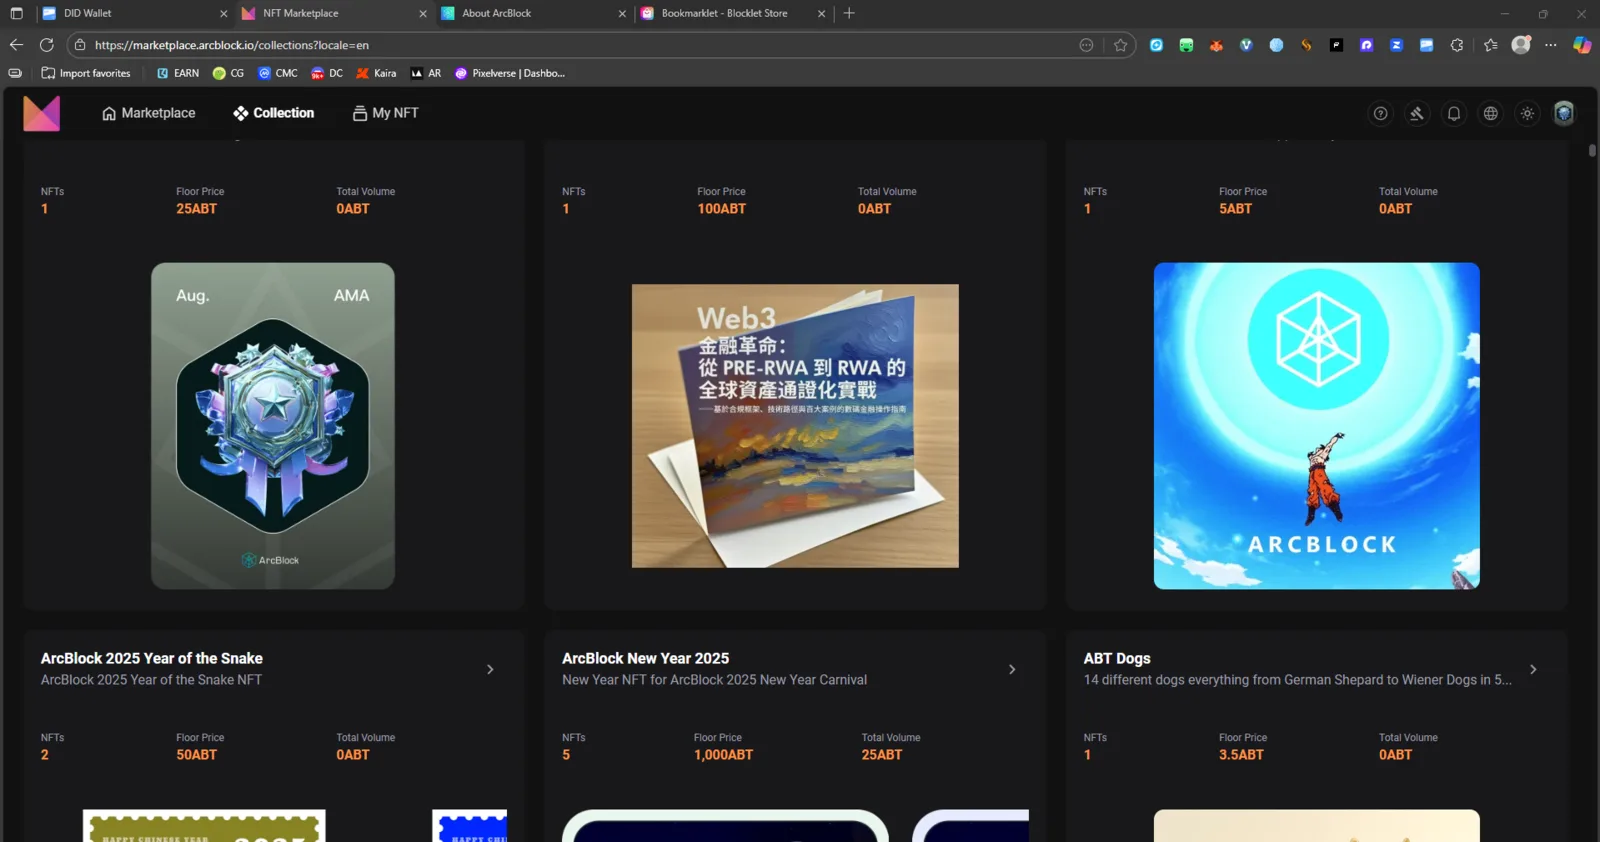1600x842 pixels.
Task: Click the 25ABT total volume value
Action: pyautogui.click(x=882, y=755)
